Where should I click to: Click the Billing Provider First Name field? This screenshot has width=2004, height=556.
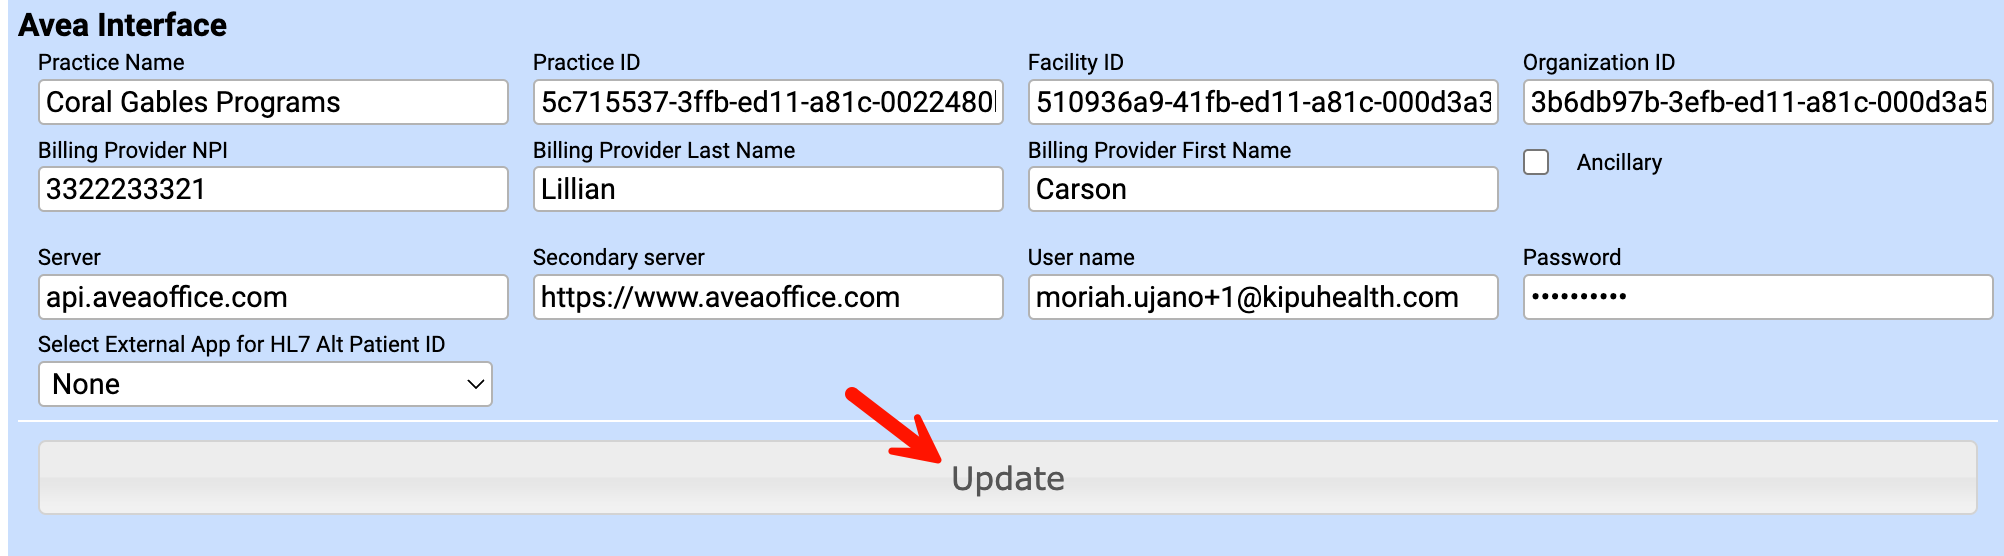(x=1262, y=189)
